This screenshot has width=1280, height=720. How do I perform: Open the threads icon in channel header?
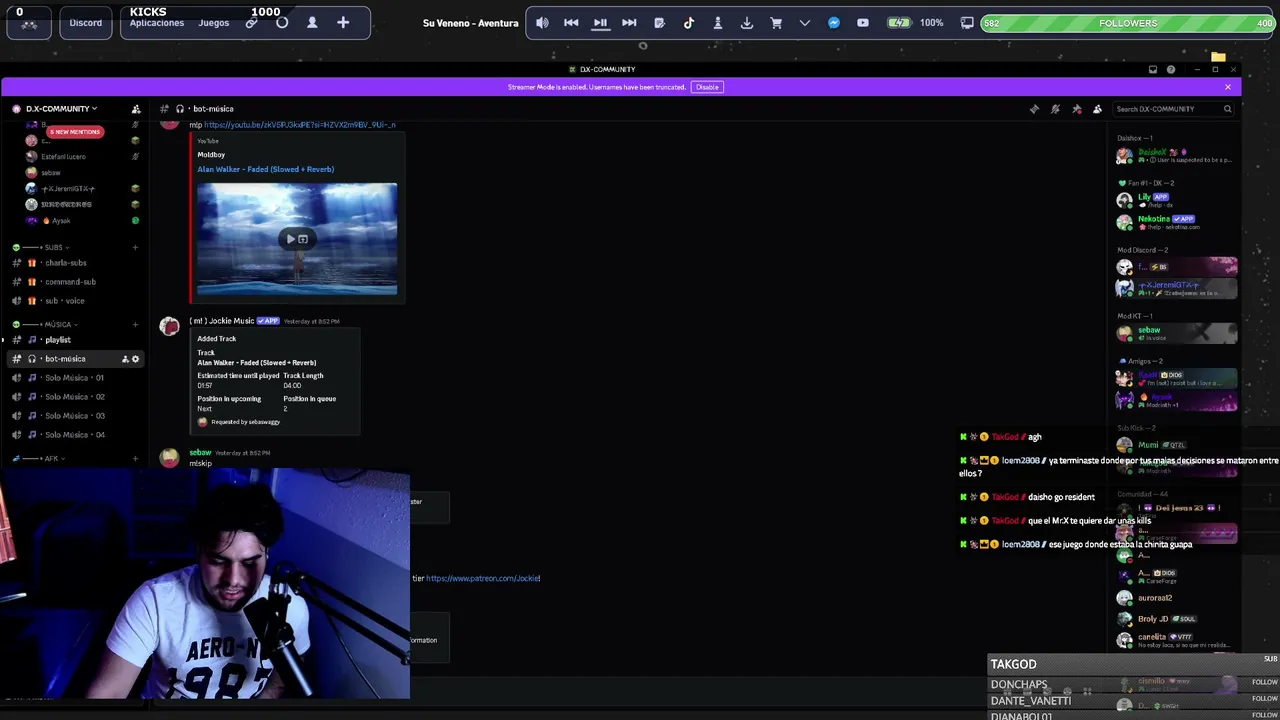click(x=1034, y=109)
